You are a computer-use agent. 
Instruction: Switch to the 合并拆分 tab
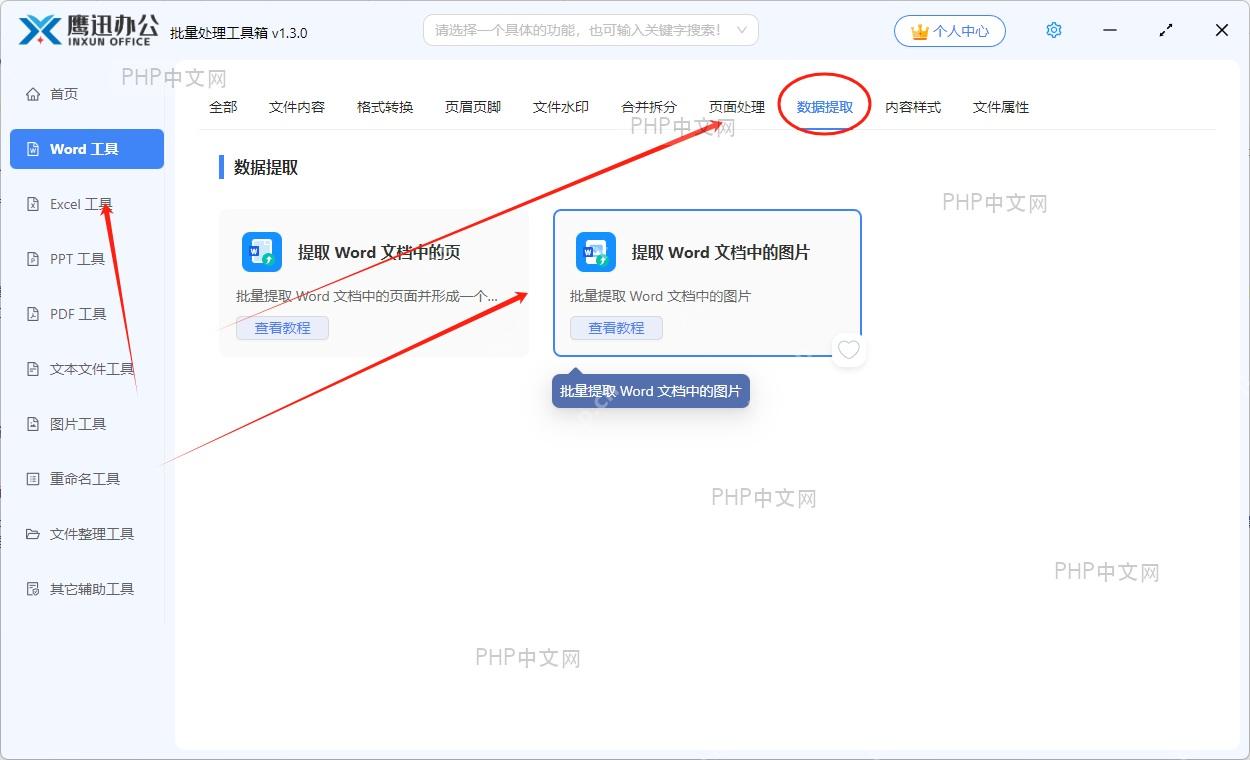pos(649,107)
